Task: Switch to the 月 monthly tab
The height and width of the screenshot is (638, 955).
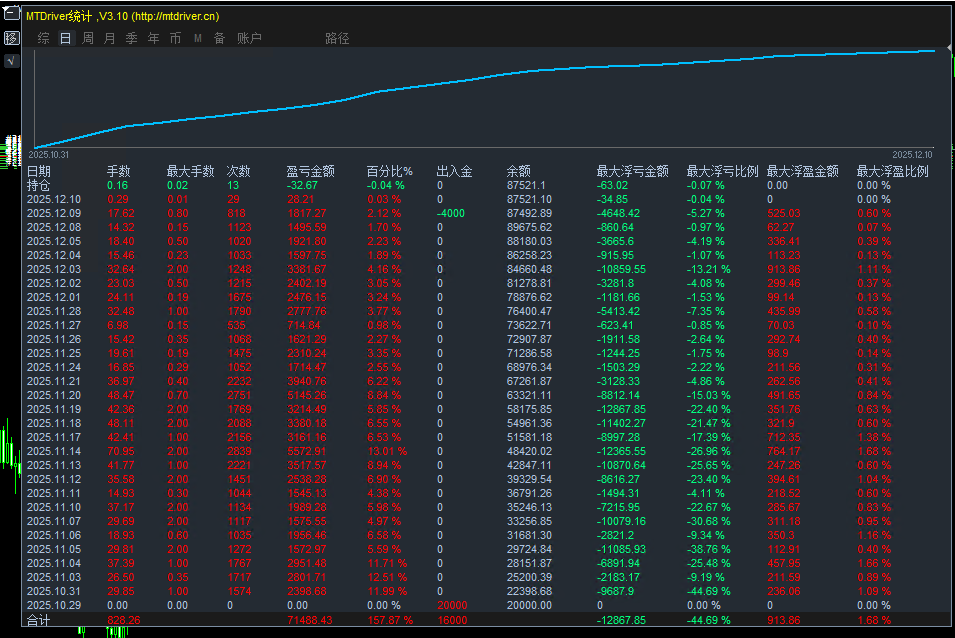Action: click(109, 38)
